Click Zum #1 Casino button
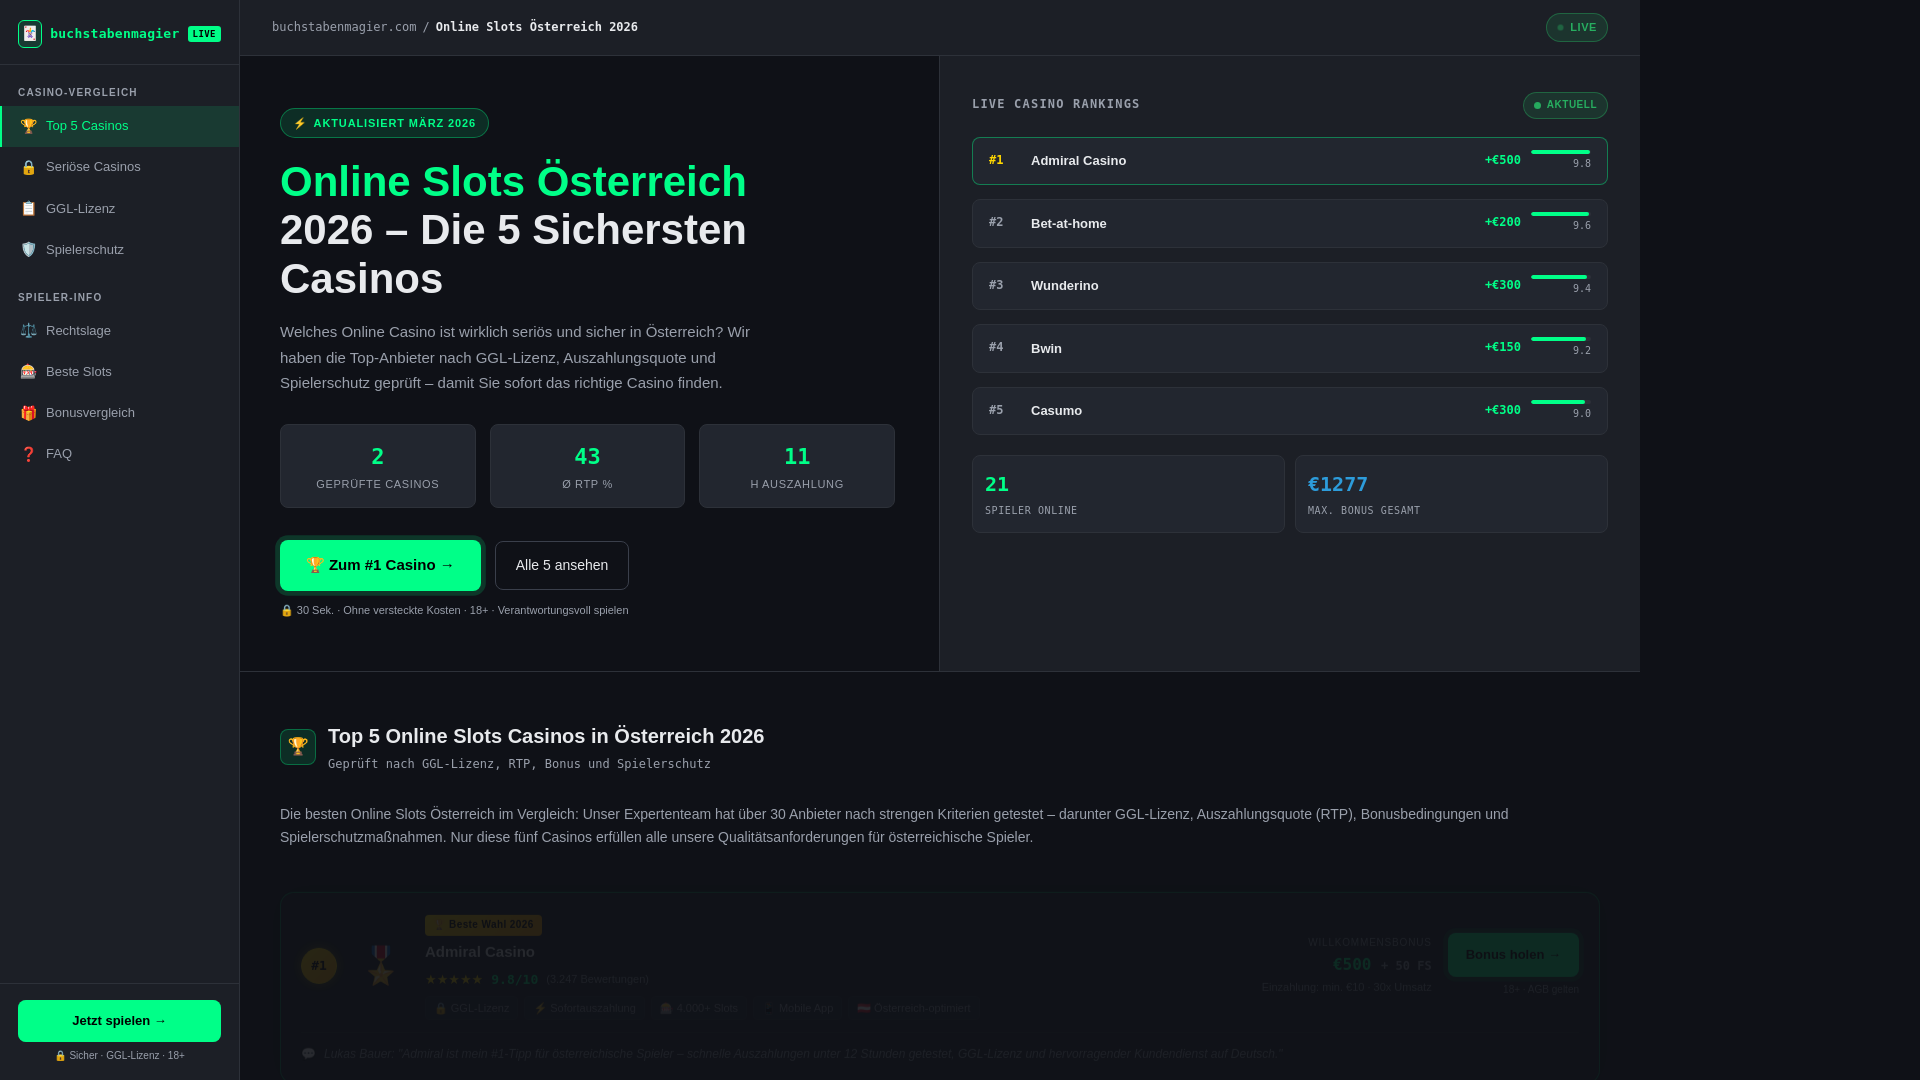The height and width of the screenshot is (1080, 1920). 380,565
